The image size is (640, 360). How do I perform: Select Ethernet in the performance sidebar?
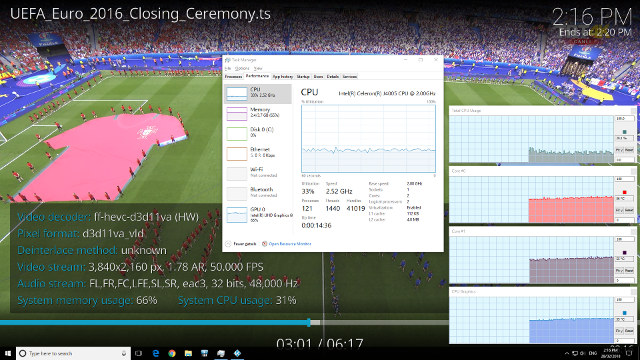click(258, 153)
